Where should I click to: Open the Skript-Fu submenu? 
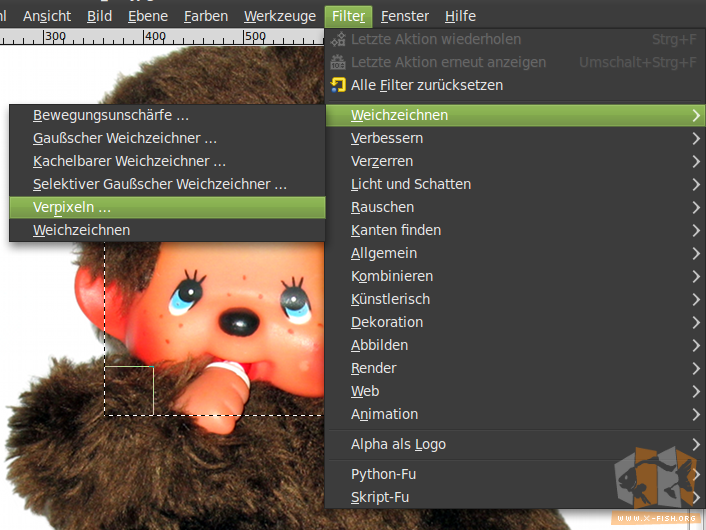(x=515, y=497)
